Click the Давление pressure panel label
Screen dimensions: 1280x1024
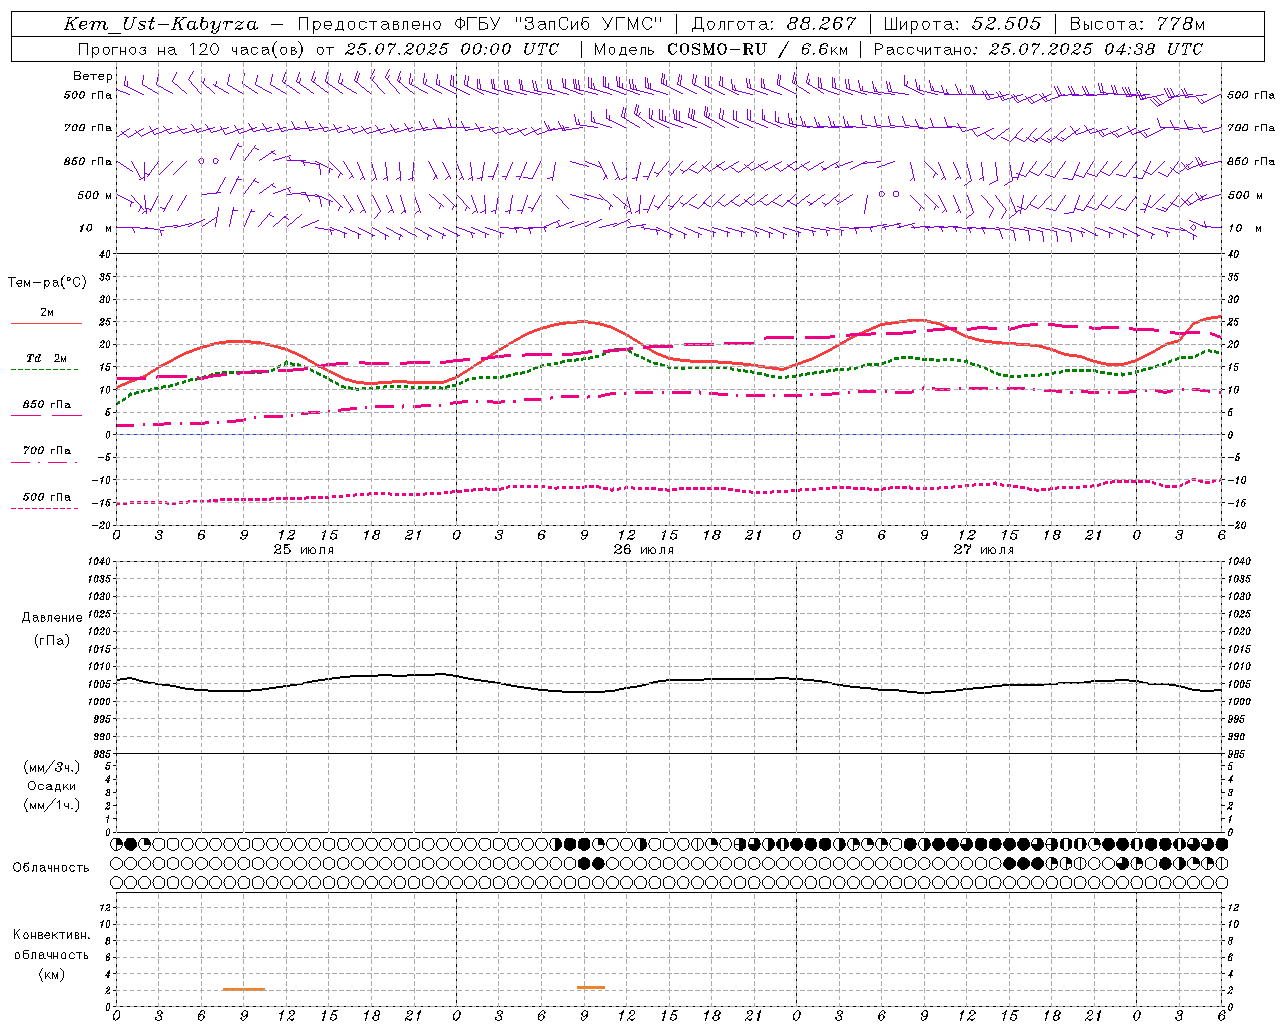coord(51,618)
